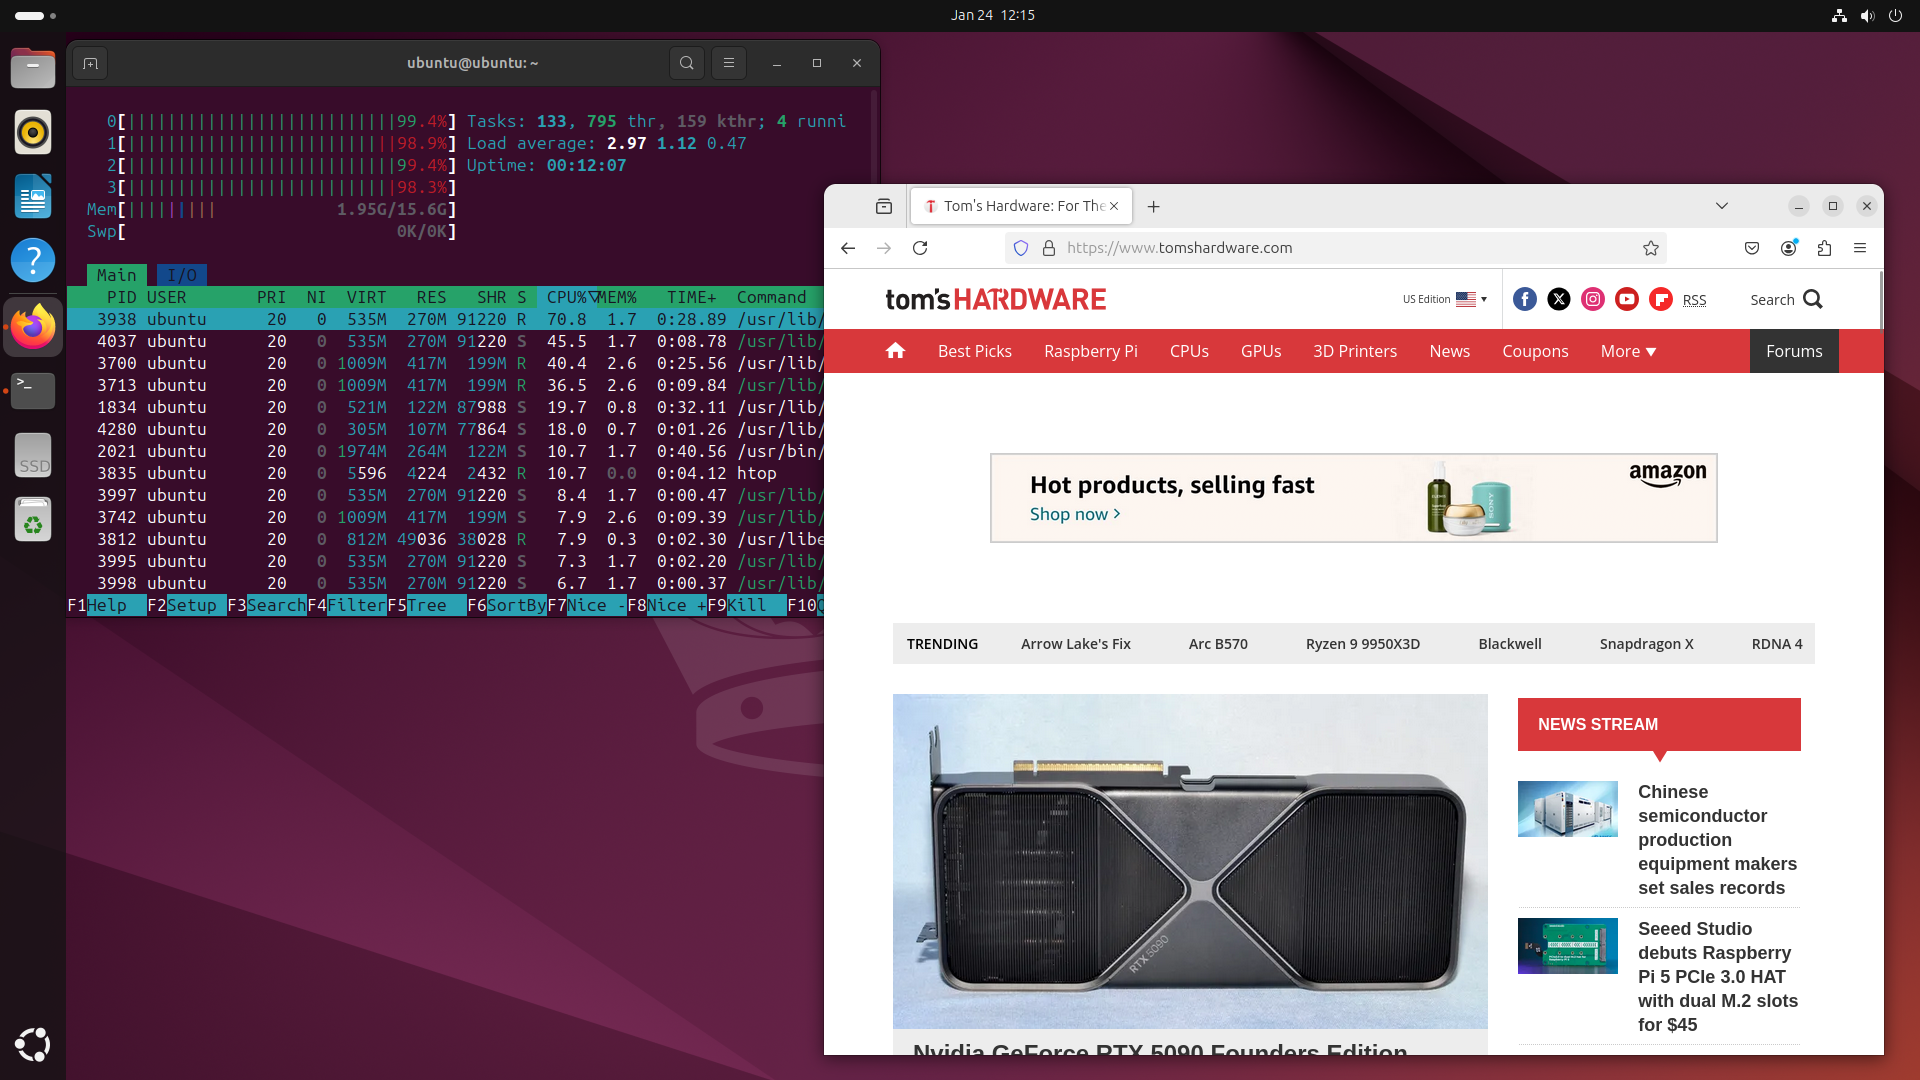Select the Best Picks nav item
Image resolution: width=1920 pixels, height=1080 pixels.
(975, 351)
